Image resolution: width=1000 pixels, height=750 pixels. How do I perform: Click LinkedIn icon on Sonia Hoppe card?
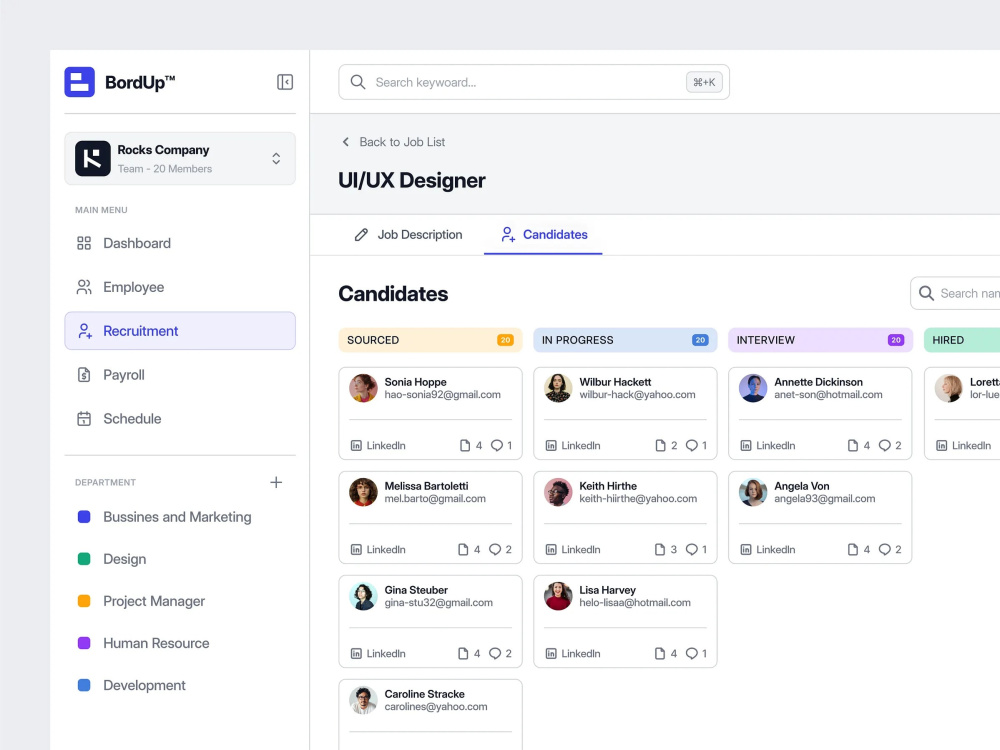[357, 445]
